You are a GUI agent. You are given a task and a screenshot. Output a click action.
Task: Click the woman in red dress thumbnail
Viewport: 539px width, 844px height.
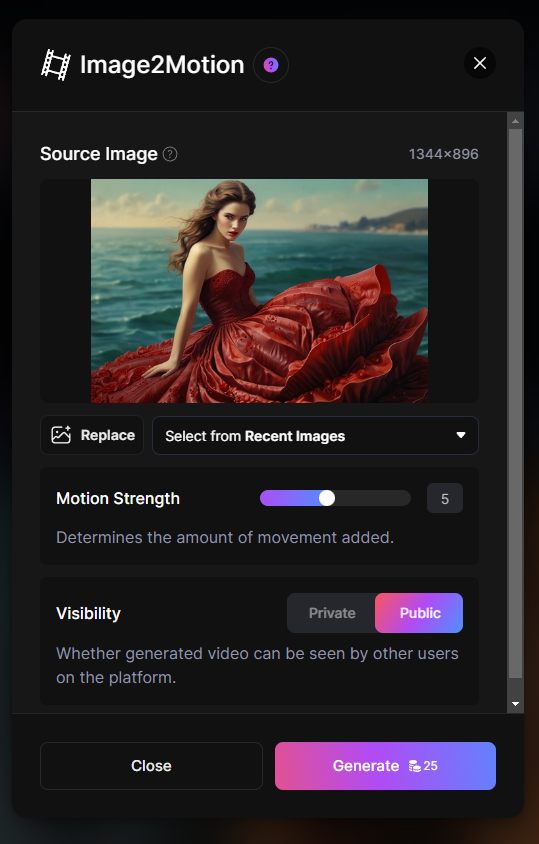[x=260, y=291]
